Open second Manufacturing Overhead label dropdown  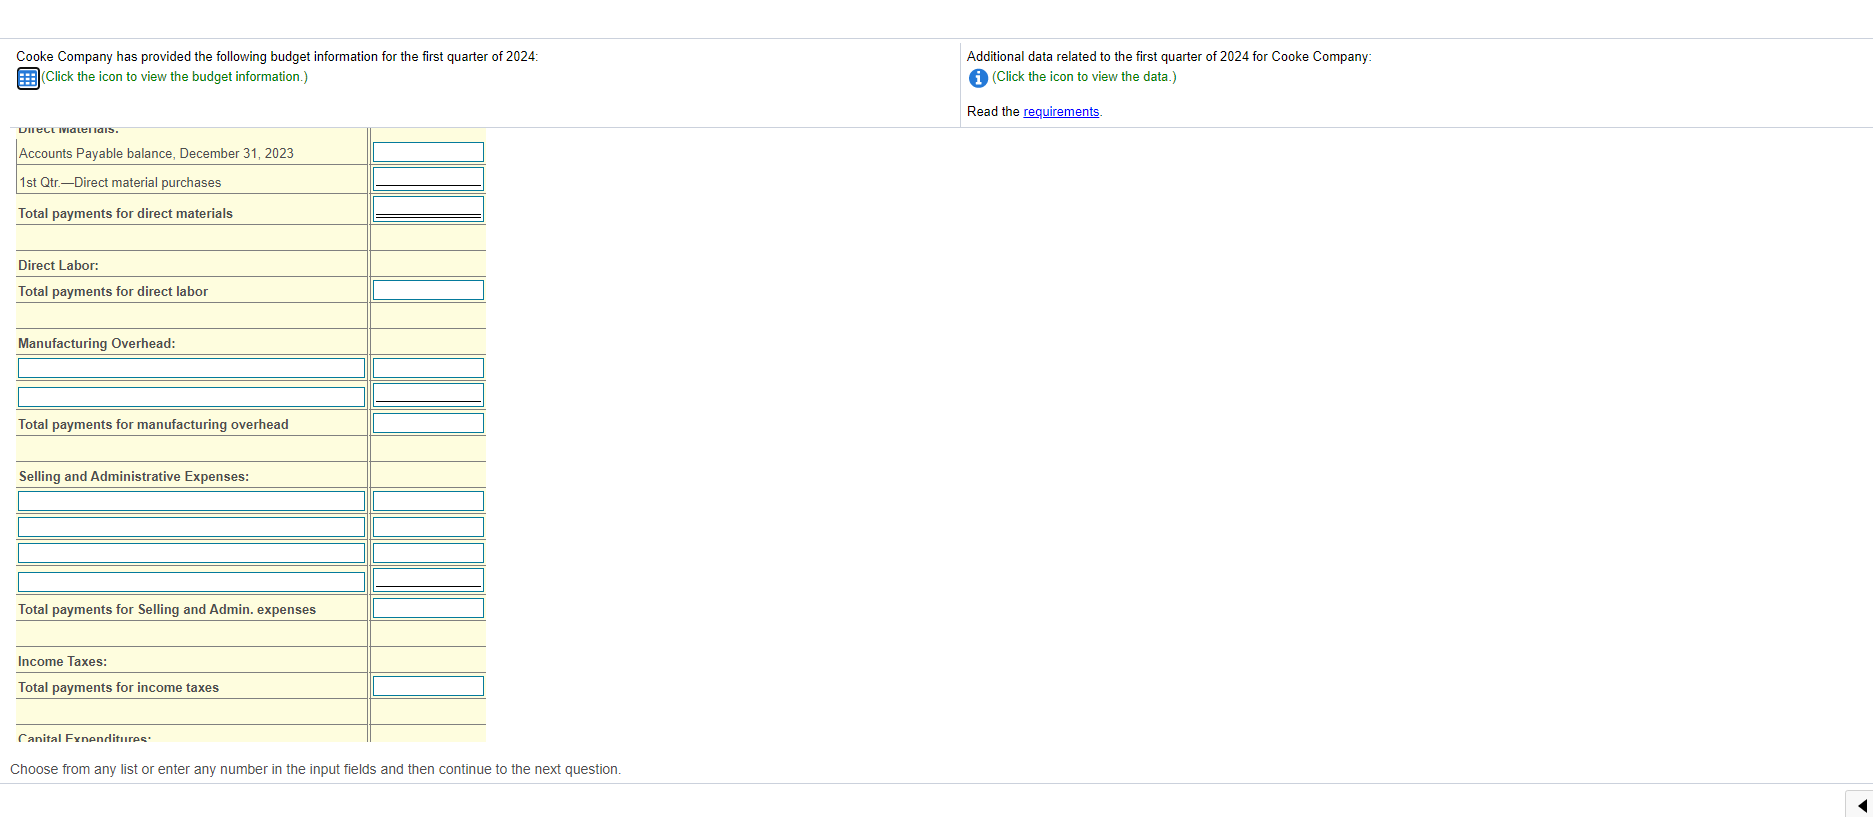click(191, 397)
